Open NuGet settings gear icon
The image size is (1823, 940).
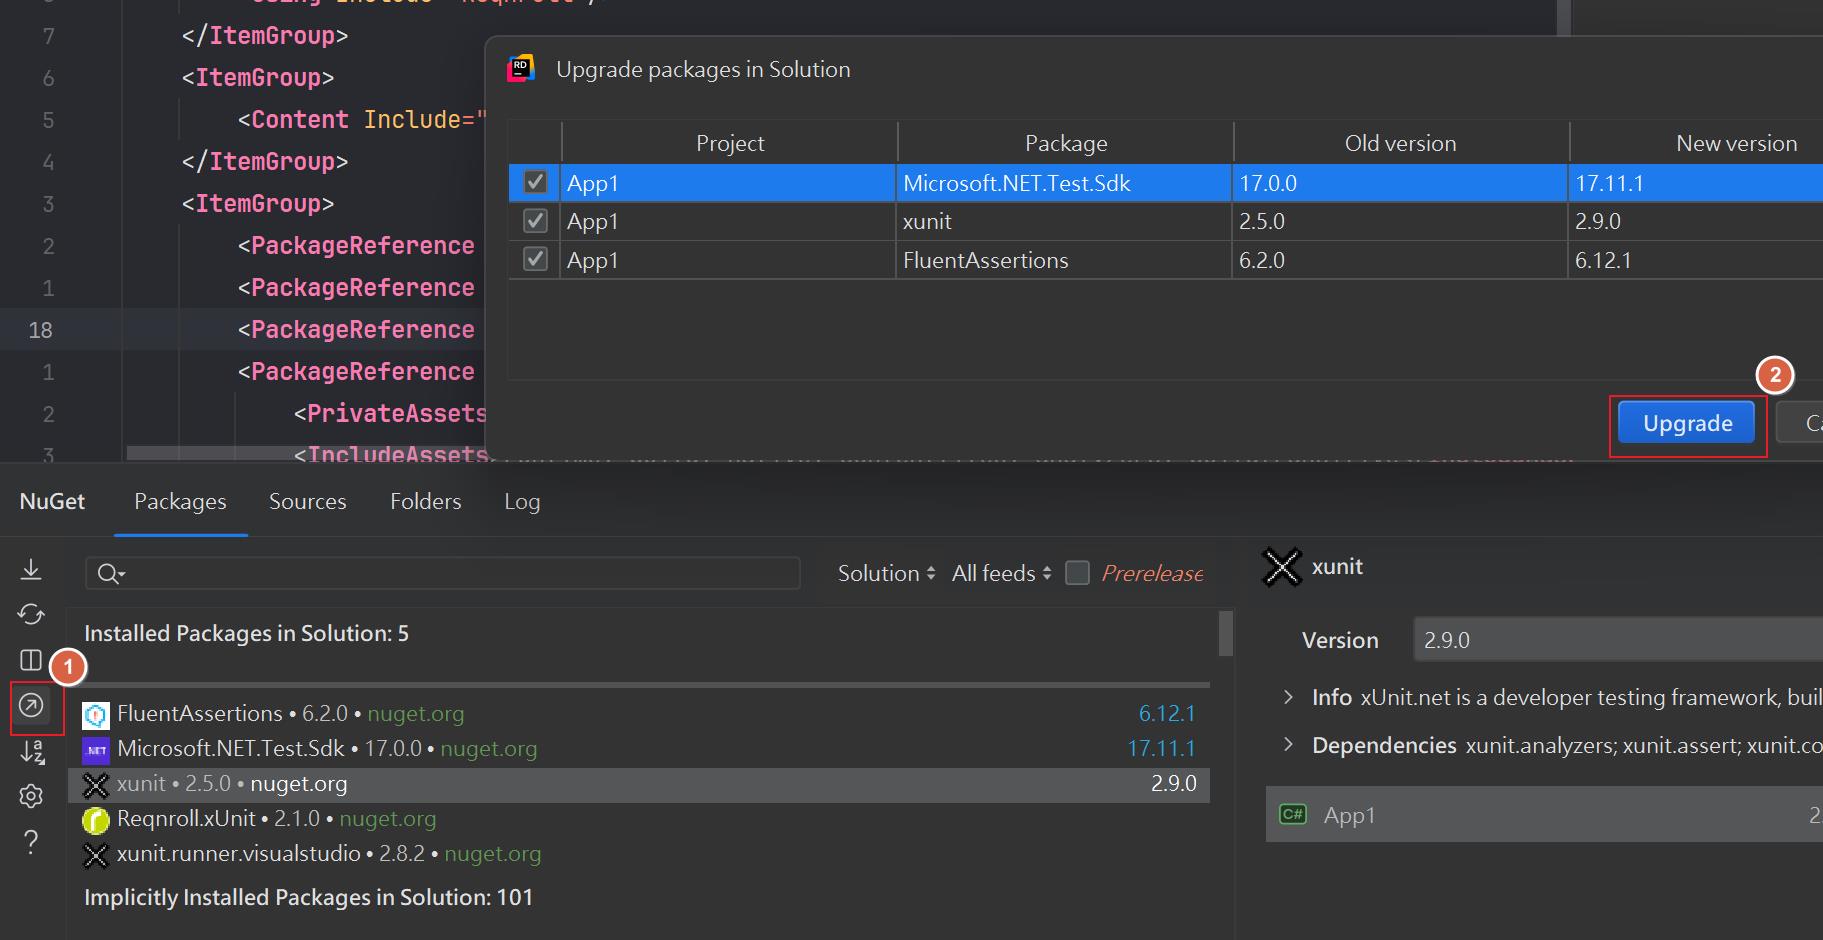[x=31, y=796]
